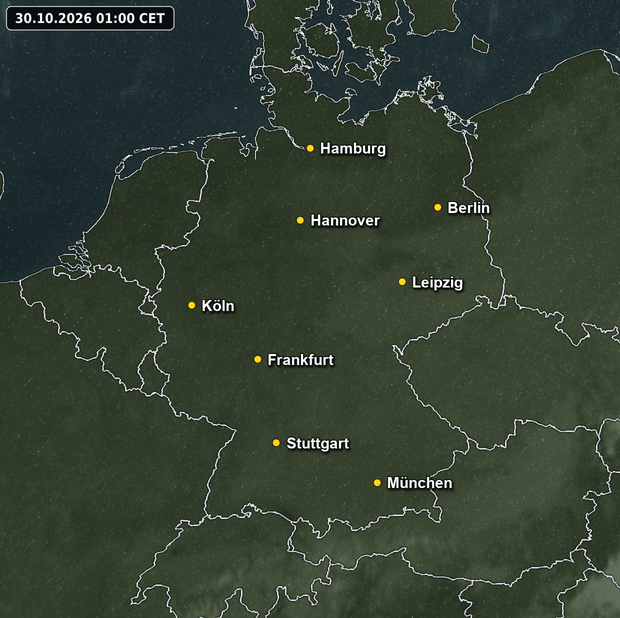Click the Hamburg city marker dot

(310, 148)
